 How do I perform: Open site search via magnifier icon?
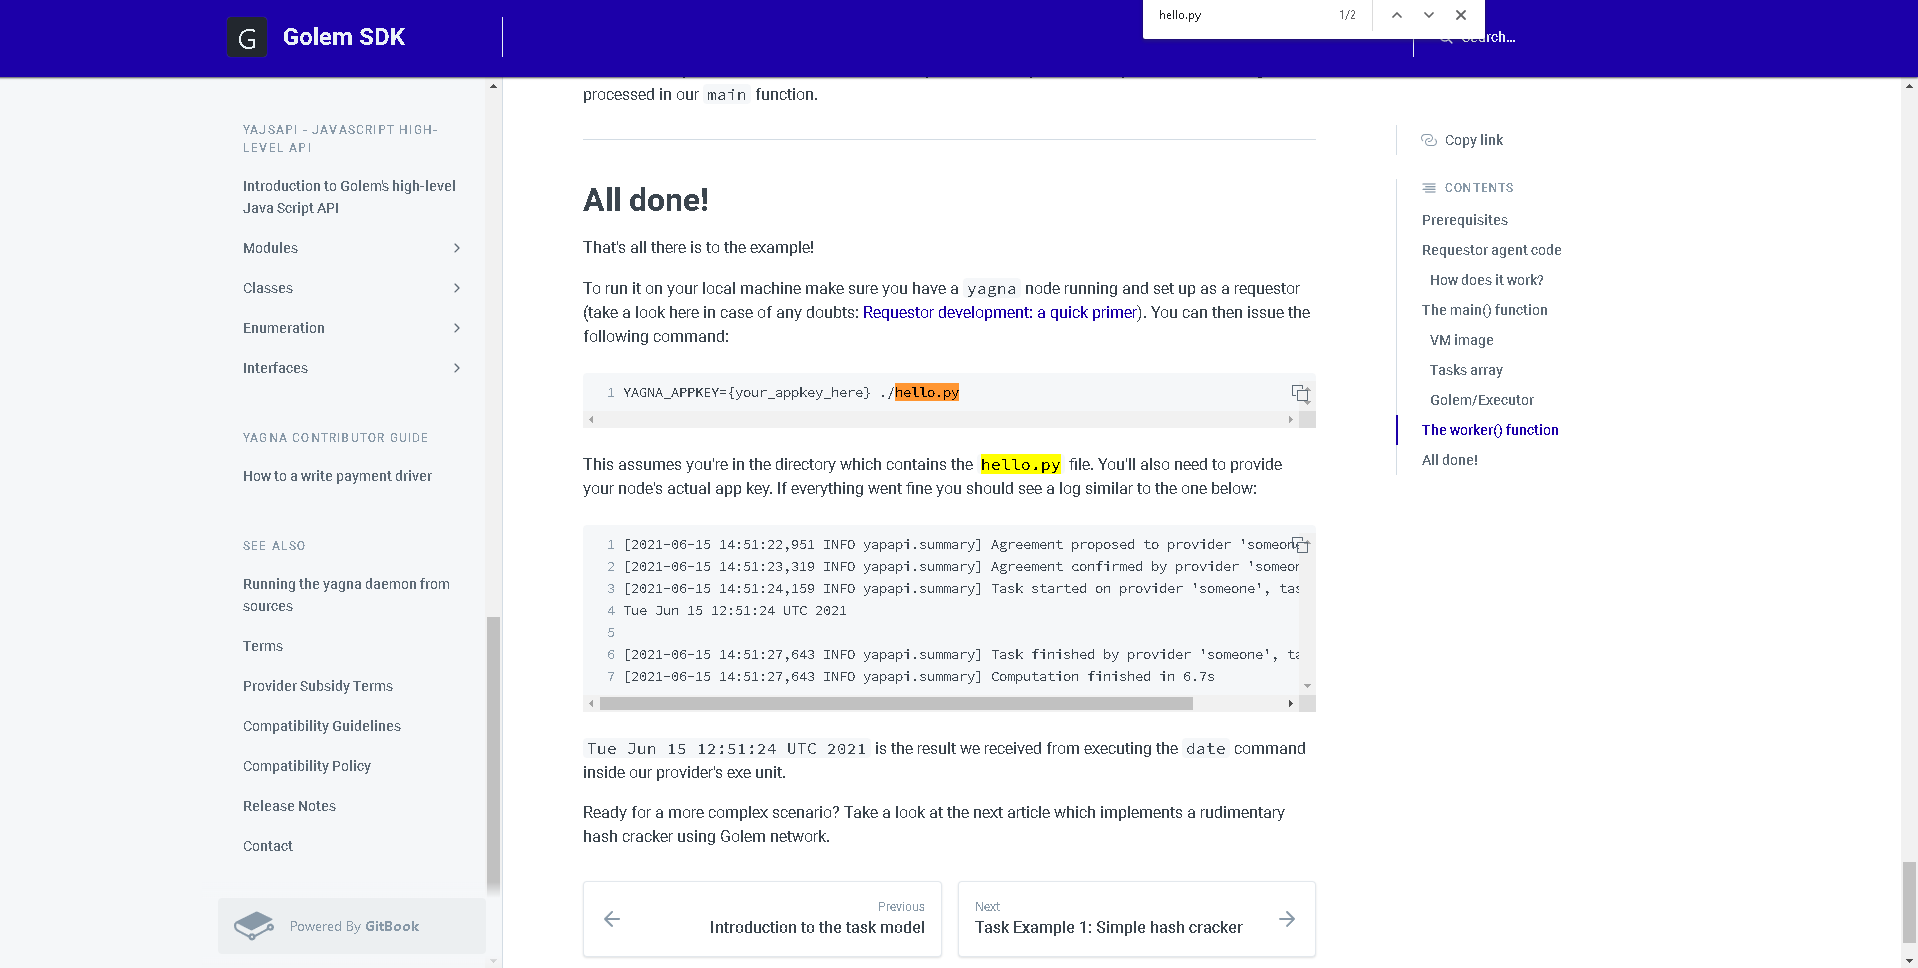click(1444, 37)
